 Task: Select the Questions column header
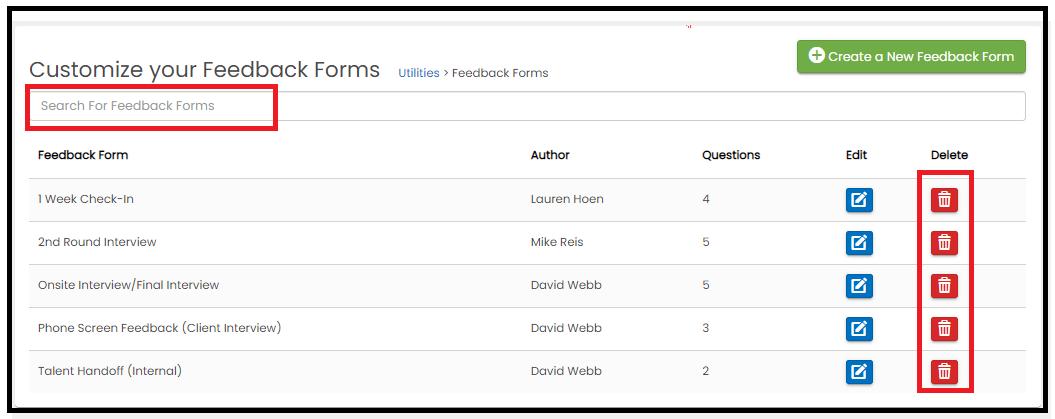tap(731, 155)
